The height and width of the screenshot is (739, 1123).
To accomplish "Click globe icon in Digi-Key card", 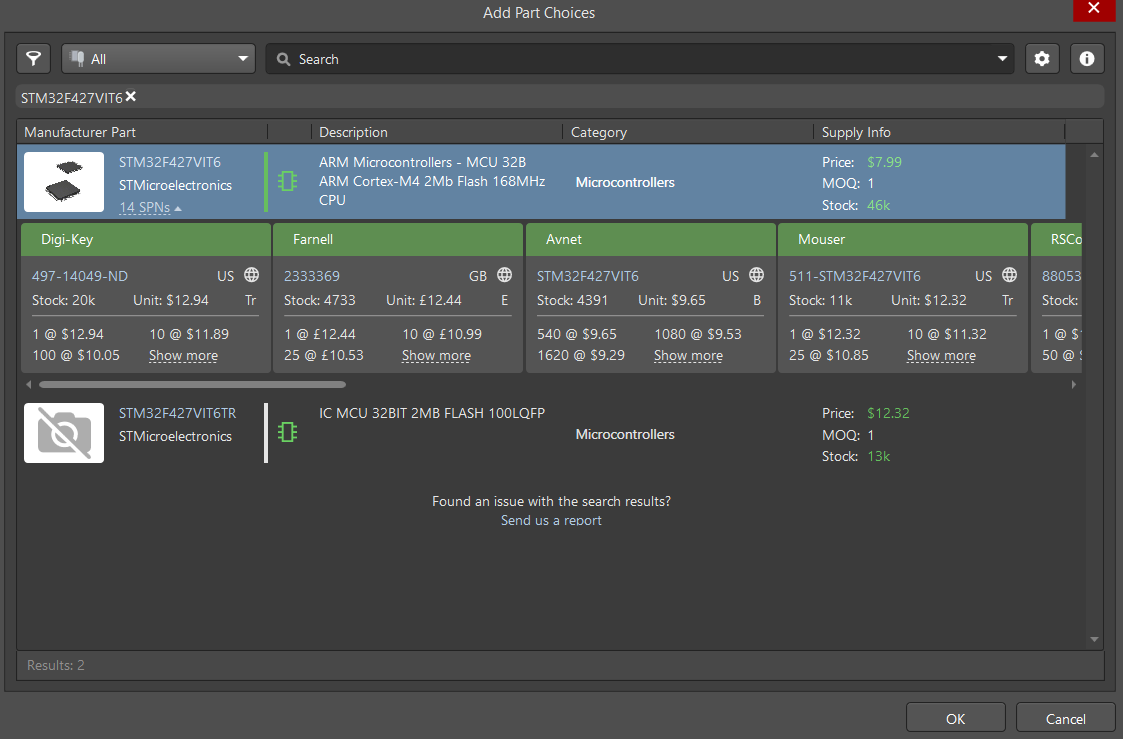I will pos(251,276).
